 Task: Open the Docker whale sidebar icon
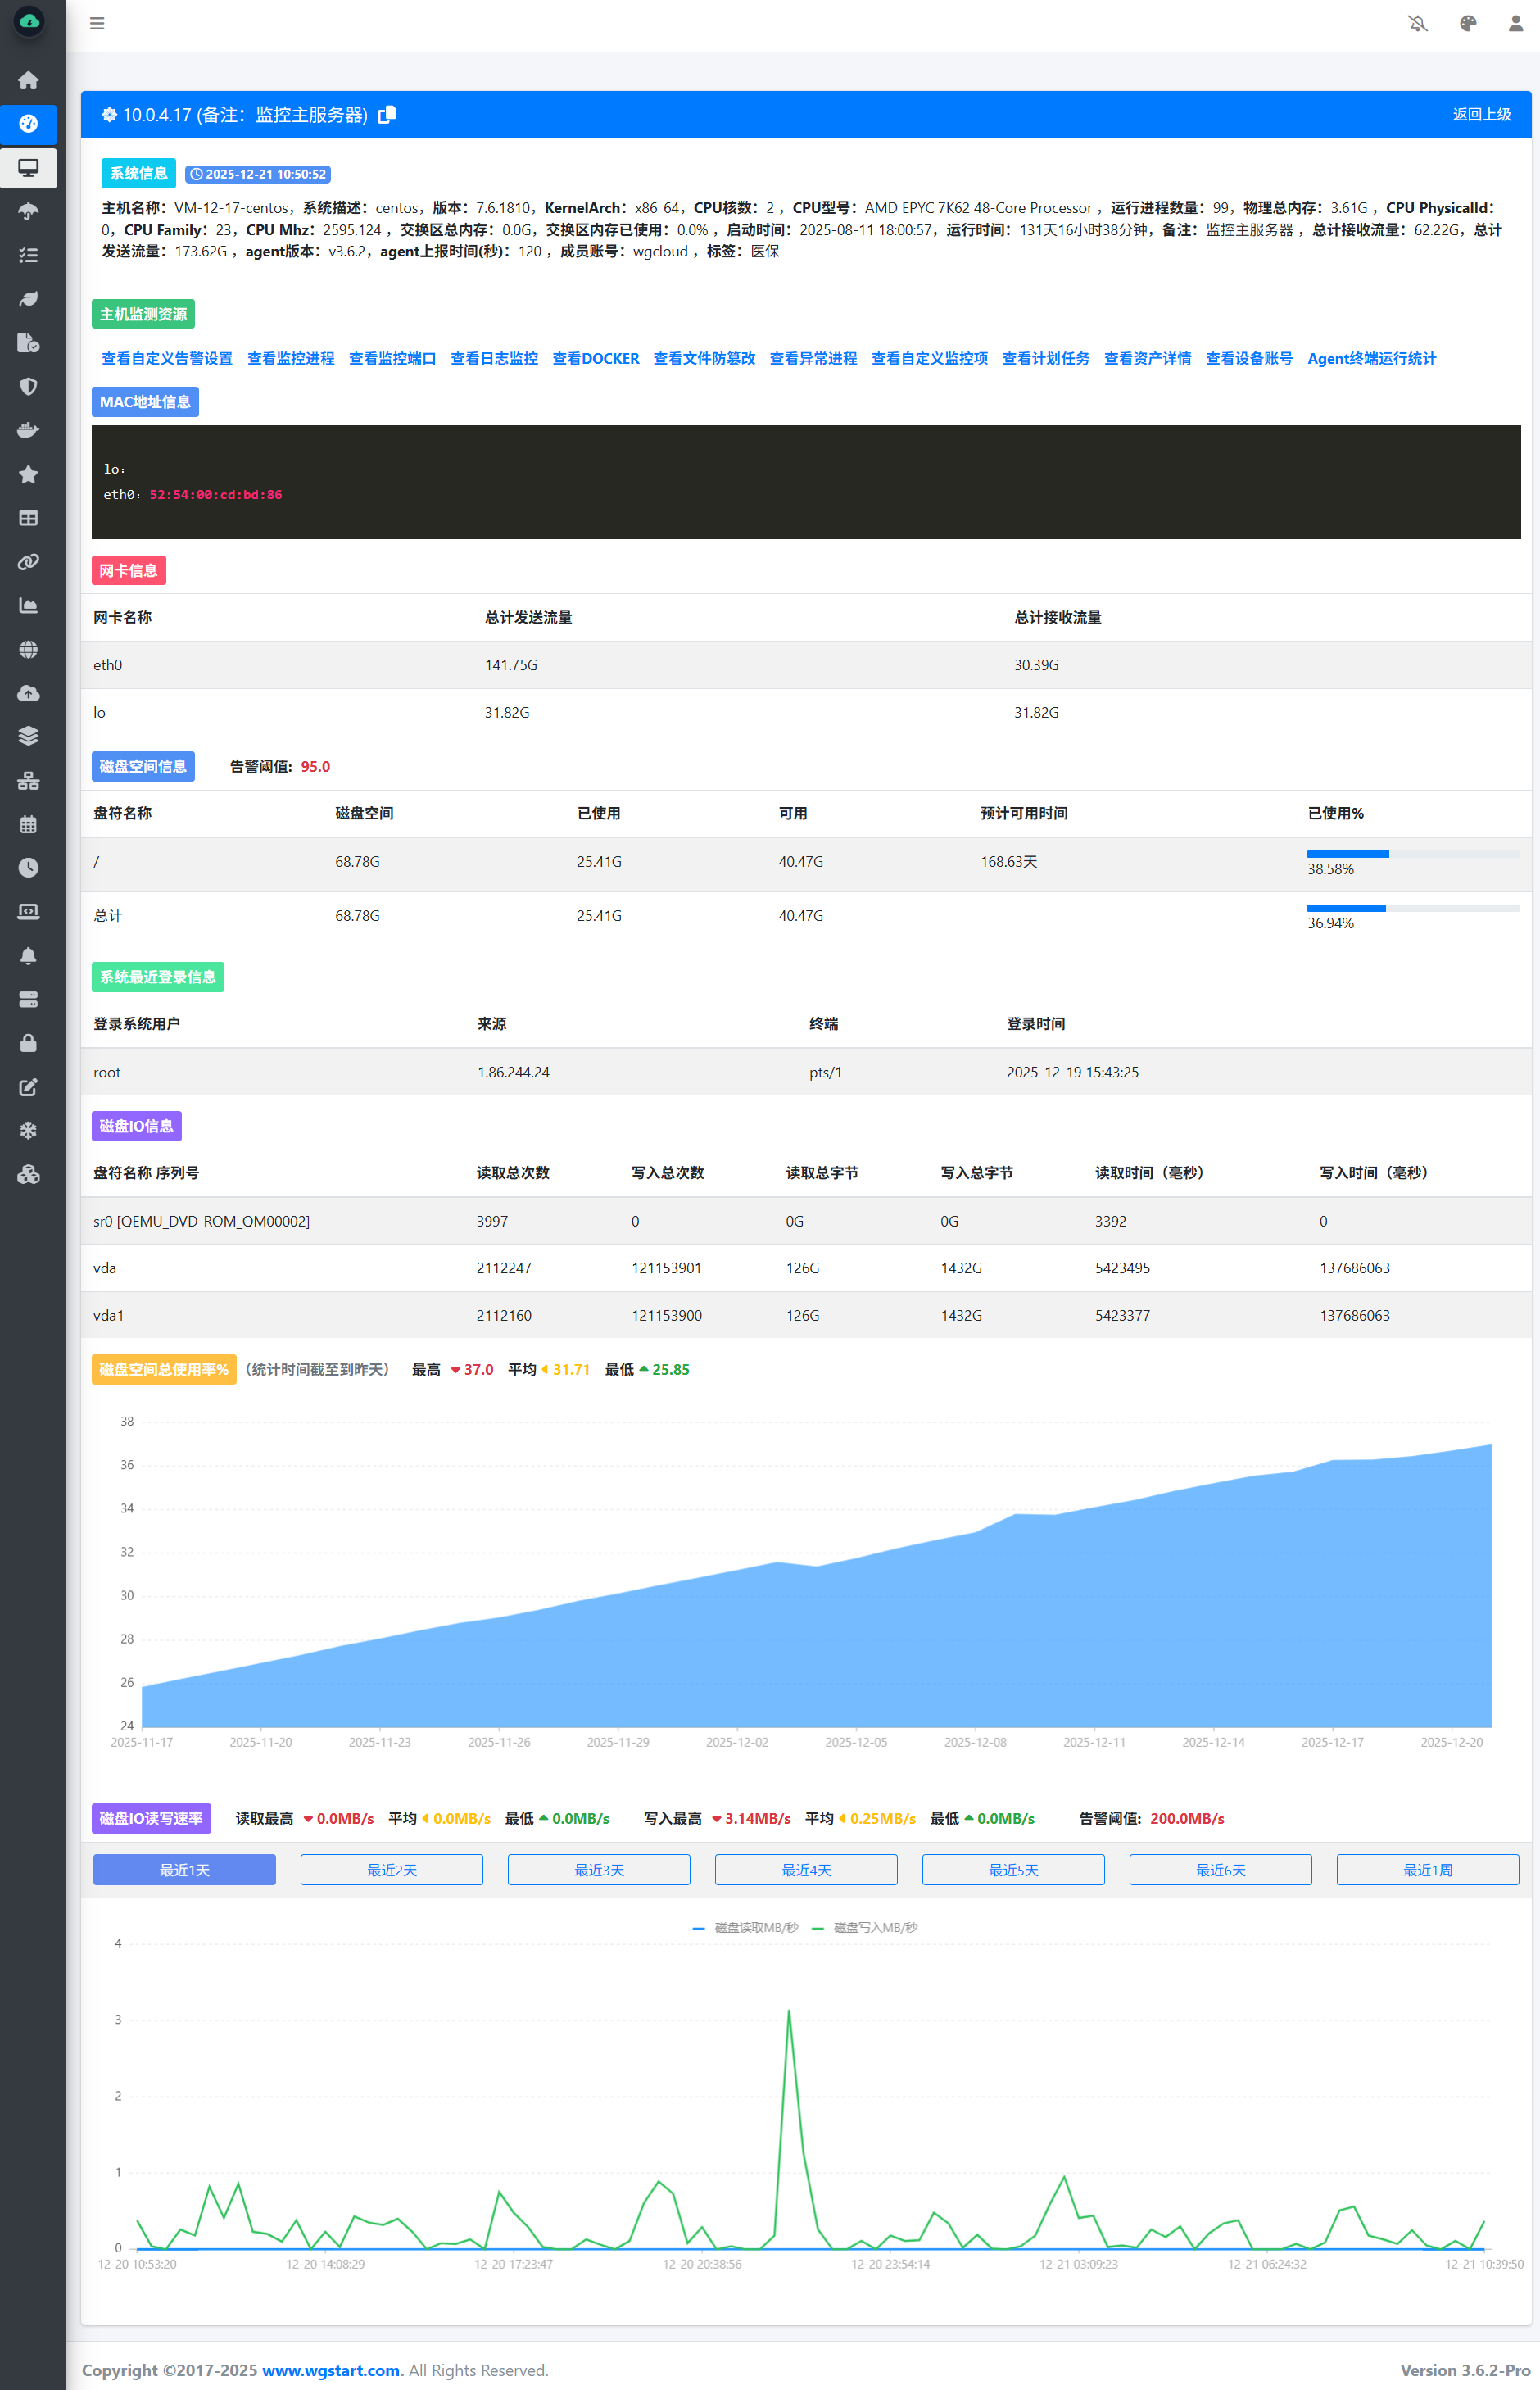pos(28,430)
